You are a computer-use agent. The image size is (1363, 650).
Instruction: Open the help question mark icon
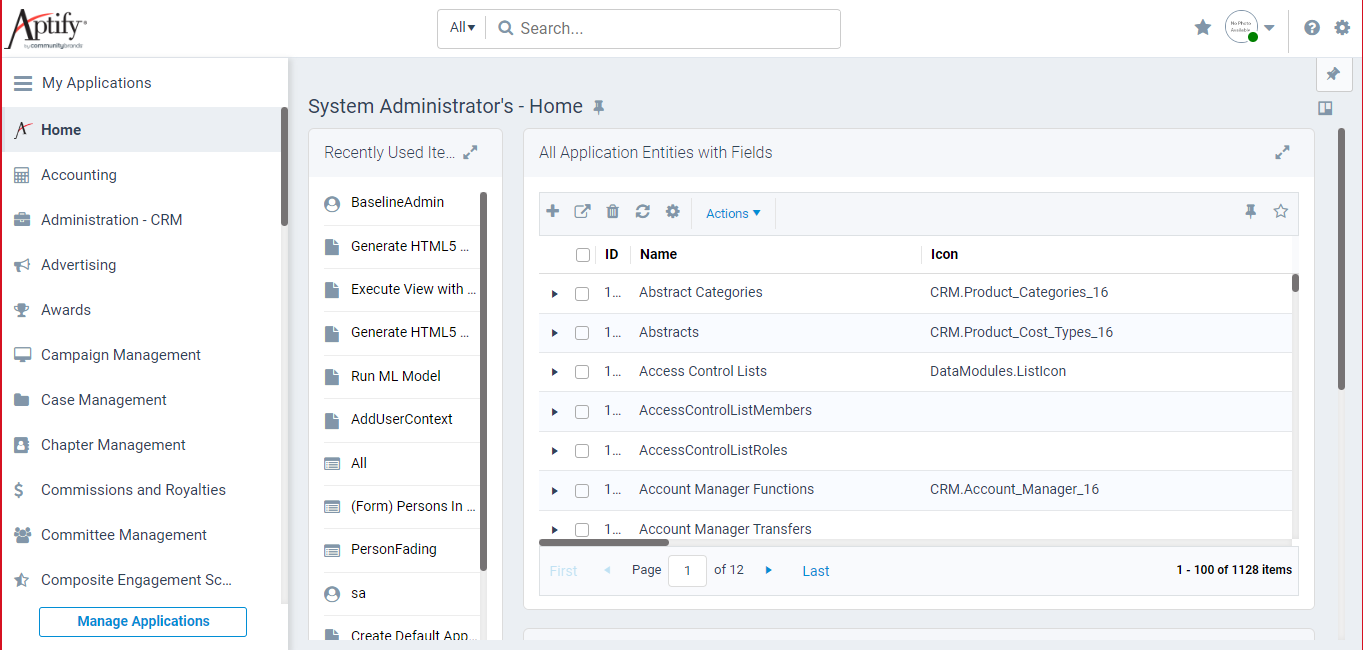tap(1312, 28)
